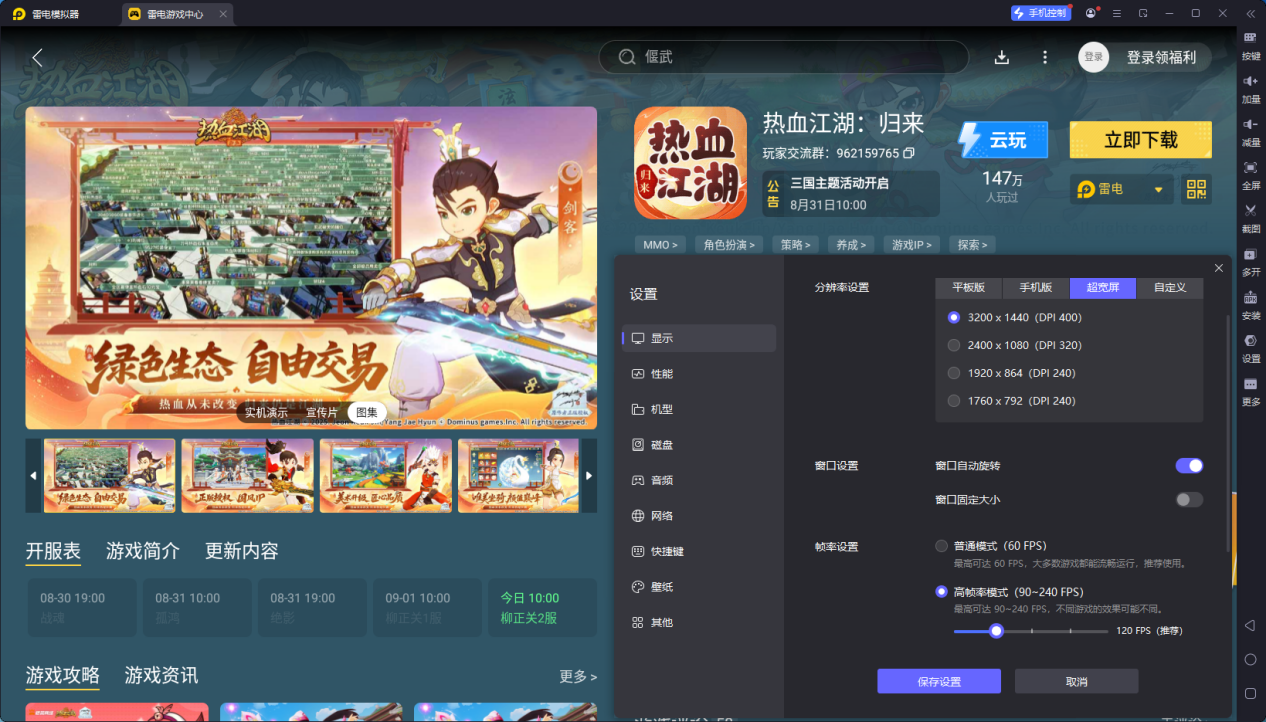
Task: Open the 多开 multi-instance tool
Action: [1250, 254]
